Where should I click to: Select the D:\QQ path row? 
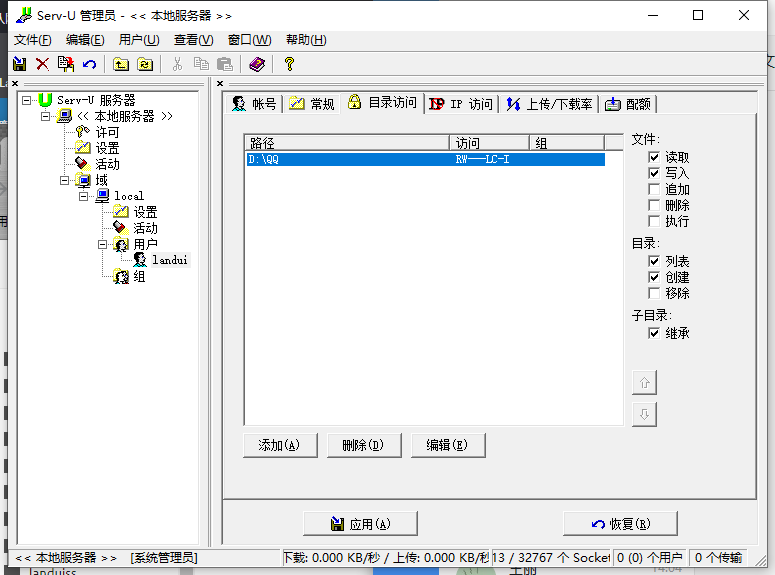click(426, 159)
